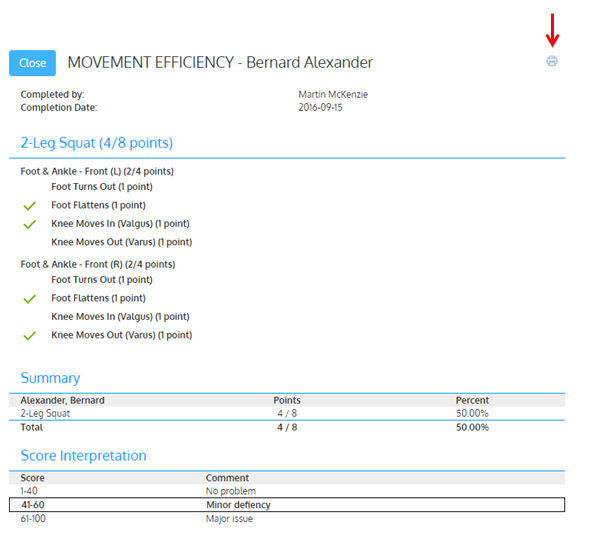Click 'Foot Turns Out' under Front (L)
Viewport: 593px width, 540px height.
tap(102, 187)
